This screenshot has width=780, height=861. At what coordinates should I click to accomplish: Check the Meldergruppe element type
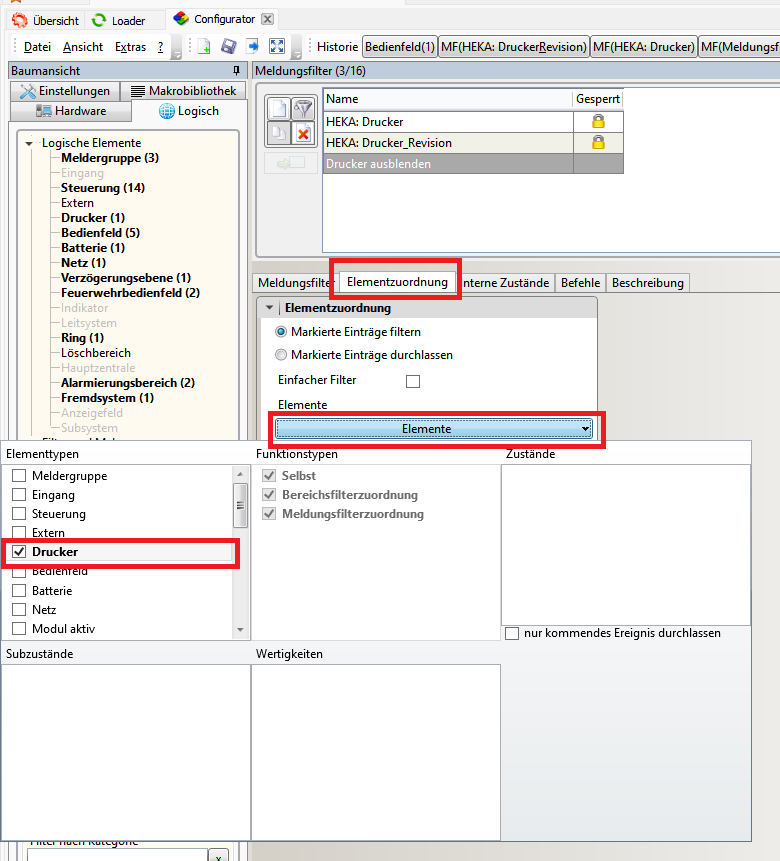[19, 476]
